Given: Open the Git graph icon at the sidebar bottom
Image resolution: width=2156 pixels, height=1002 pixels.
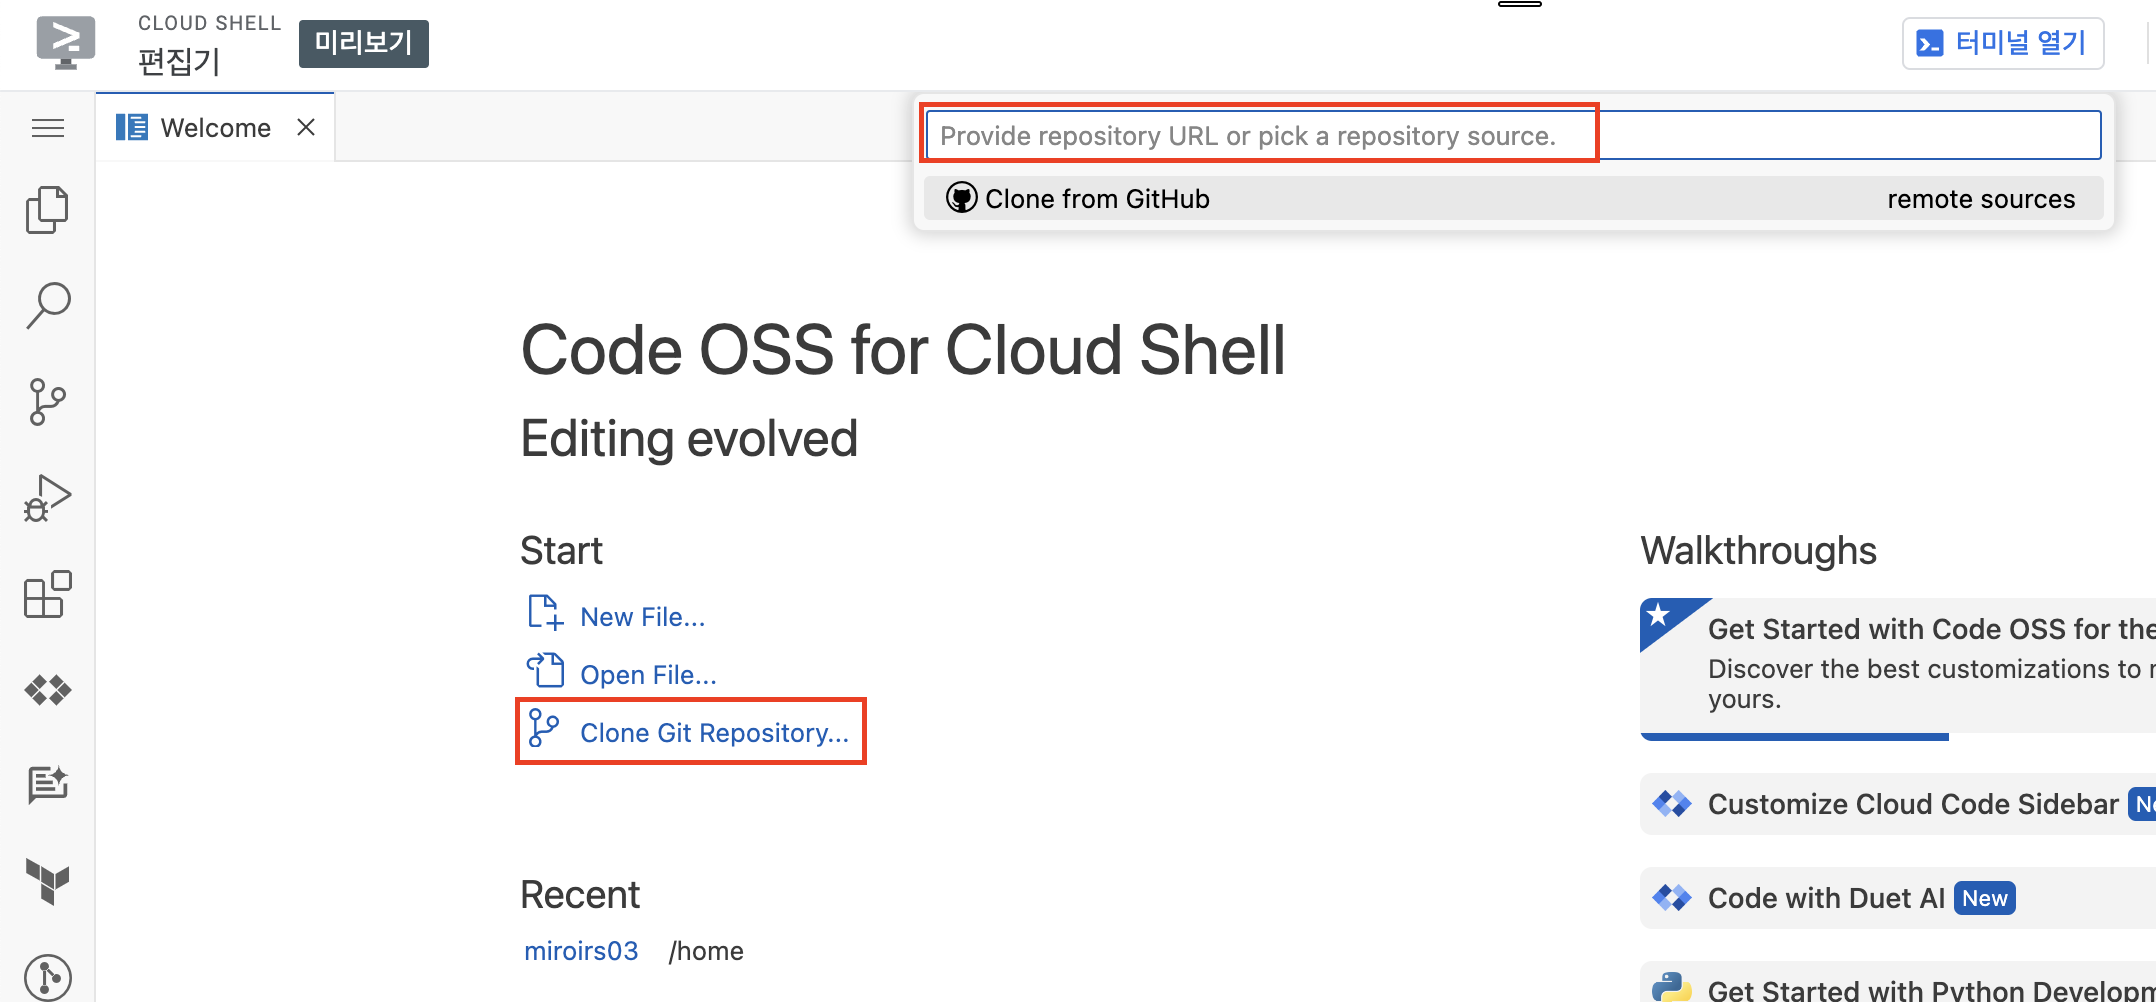Looking at the screenshot, I should tap(48, 976).
